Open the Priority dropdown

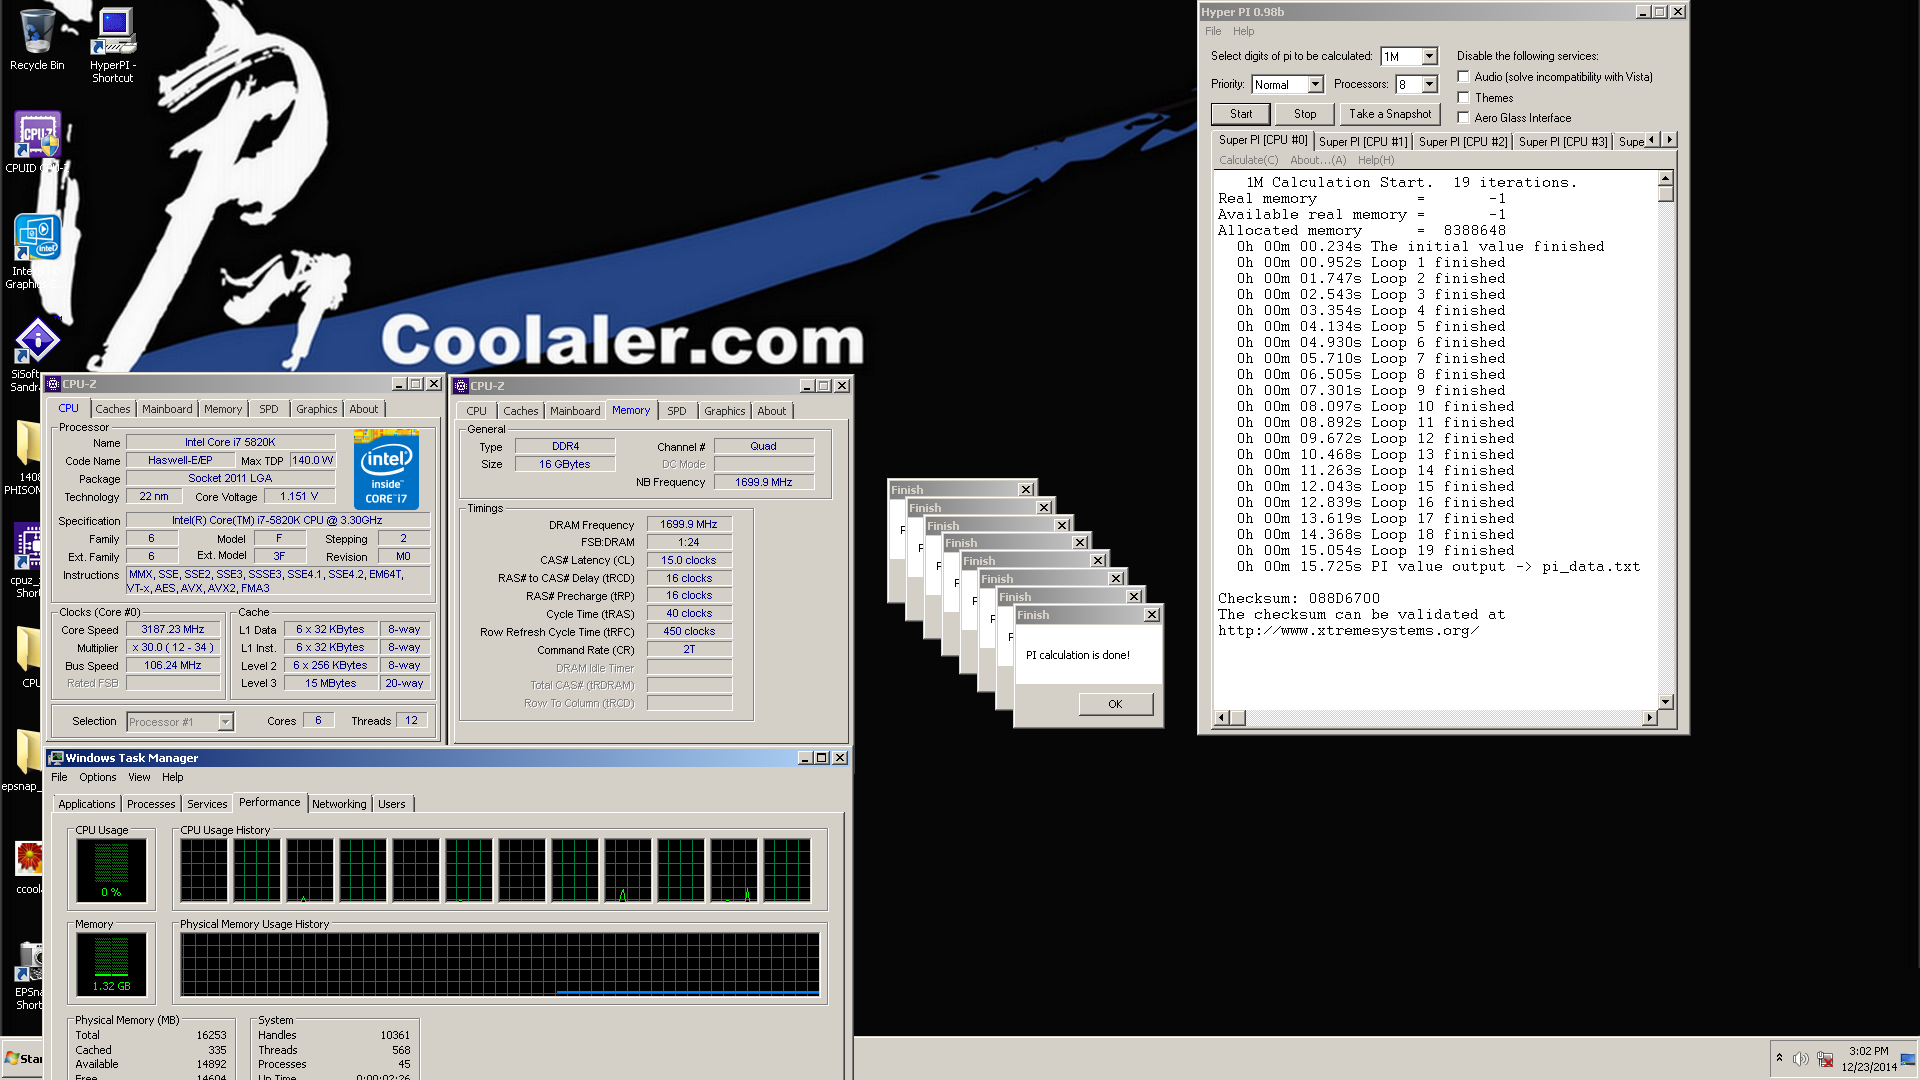tap(1315, 85)
